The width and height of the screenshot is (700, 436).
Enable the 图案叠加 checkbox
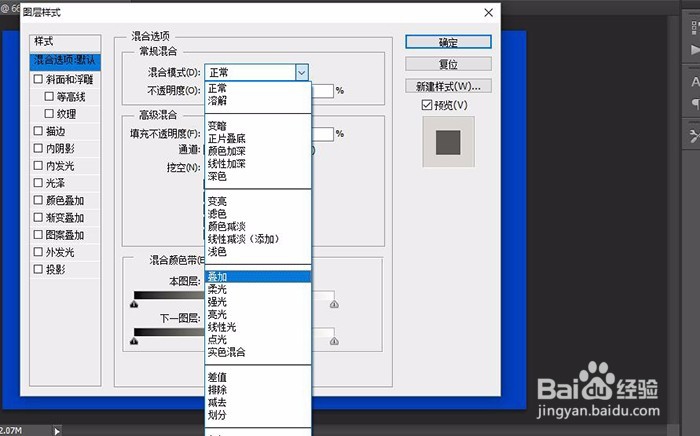tap(38, 234)
